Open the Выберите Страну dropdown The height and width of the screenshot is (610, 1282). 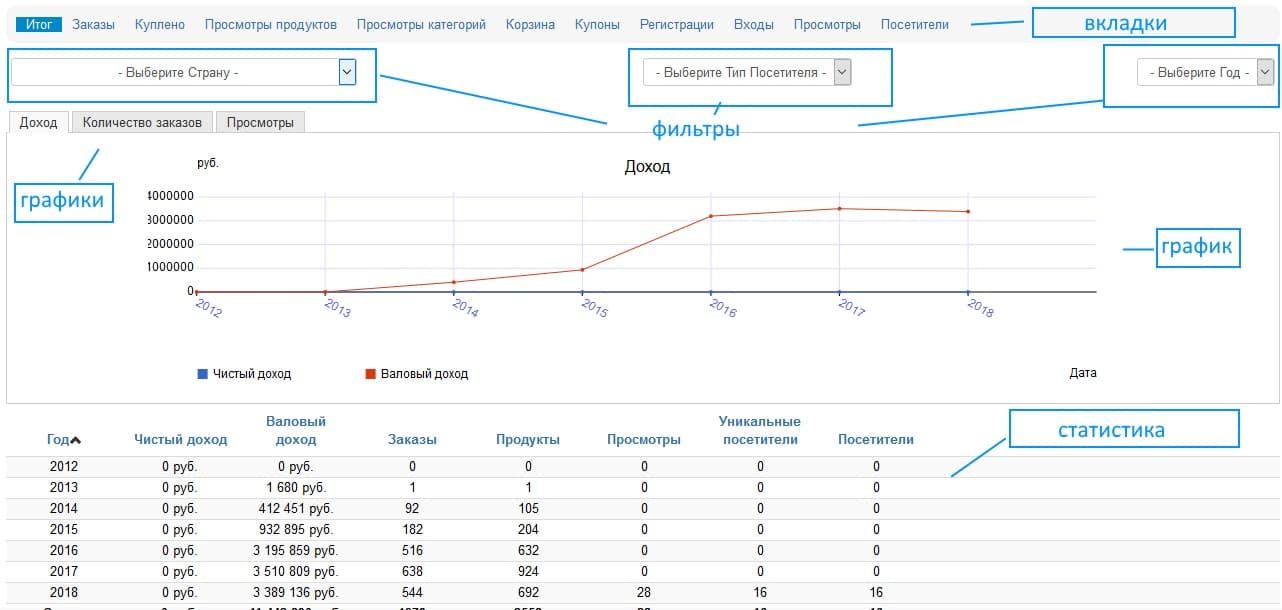pyautogui.click(x=184, y=72)
